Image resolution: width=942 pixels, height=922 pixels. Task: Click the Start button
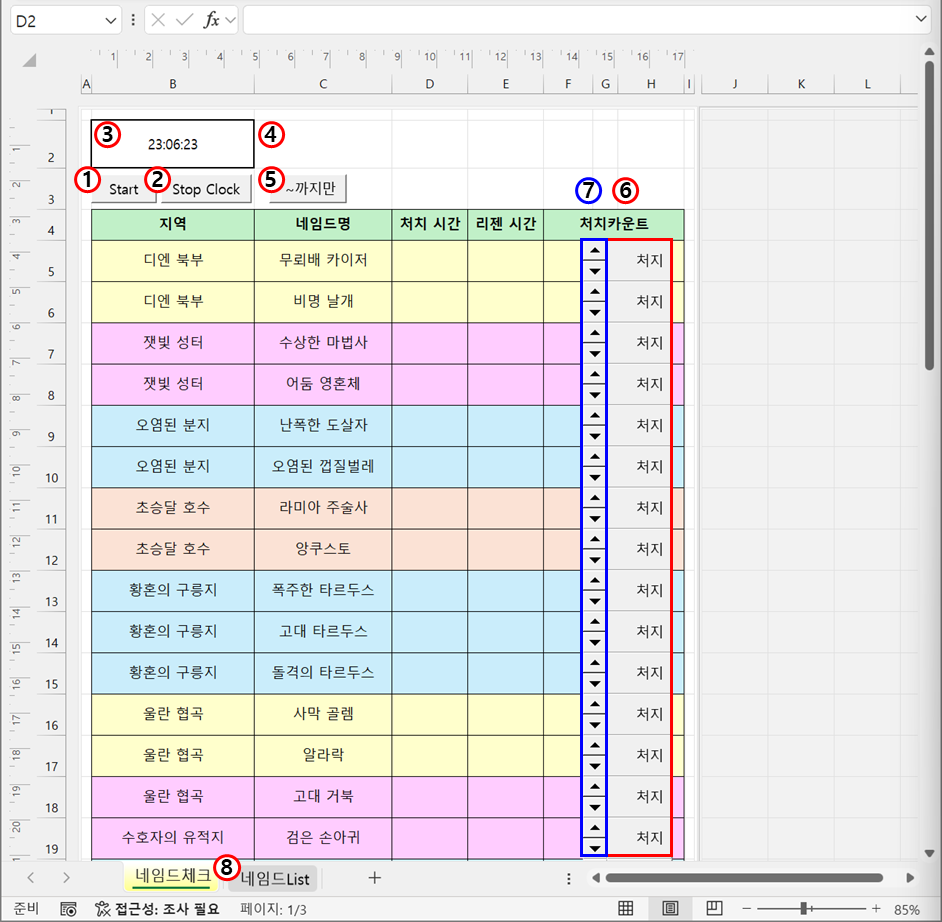pos(124,189)
